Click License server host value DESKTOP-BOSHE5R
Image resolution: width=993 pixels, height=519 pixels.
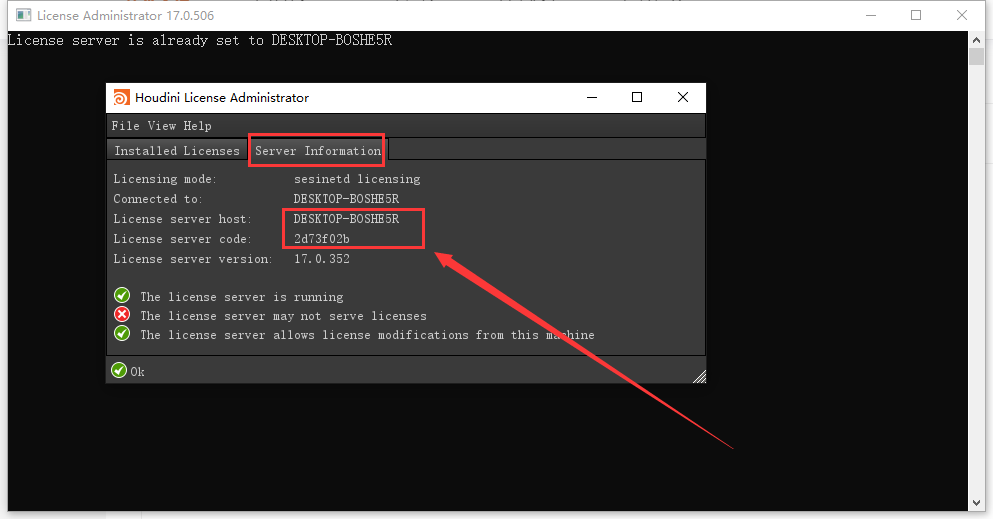tap(346, 219)
